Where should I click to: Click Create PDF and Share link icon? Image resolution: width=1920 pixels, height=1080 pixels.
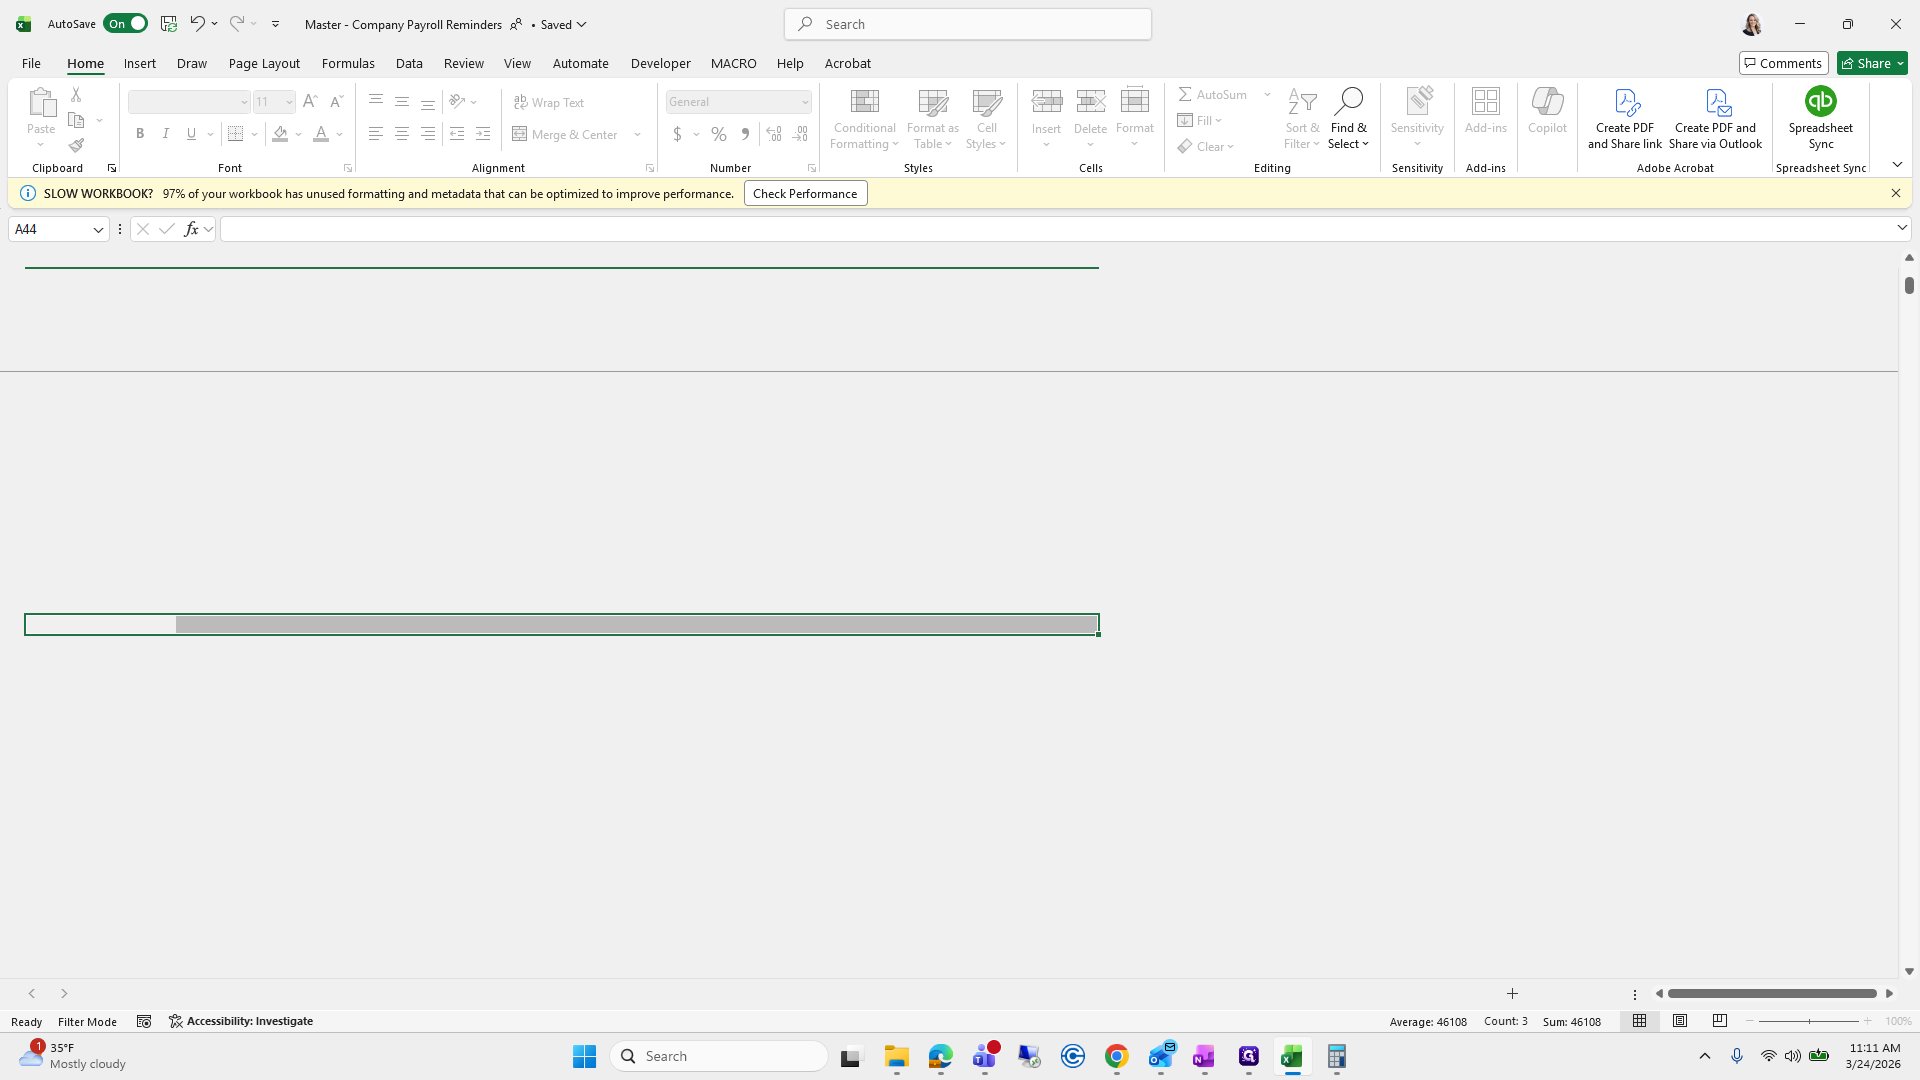tap(1625, 102)
